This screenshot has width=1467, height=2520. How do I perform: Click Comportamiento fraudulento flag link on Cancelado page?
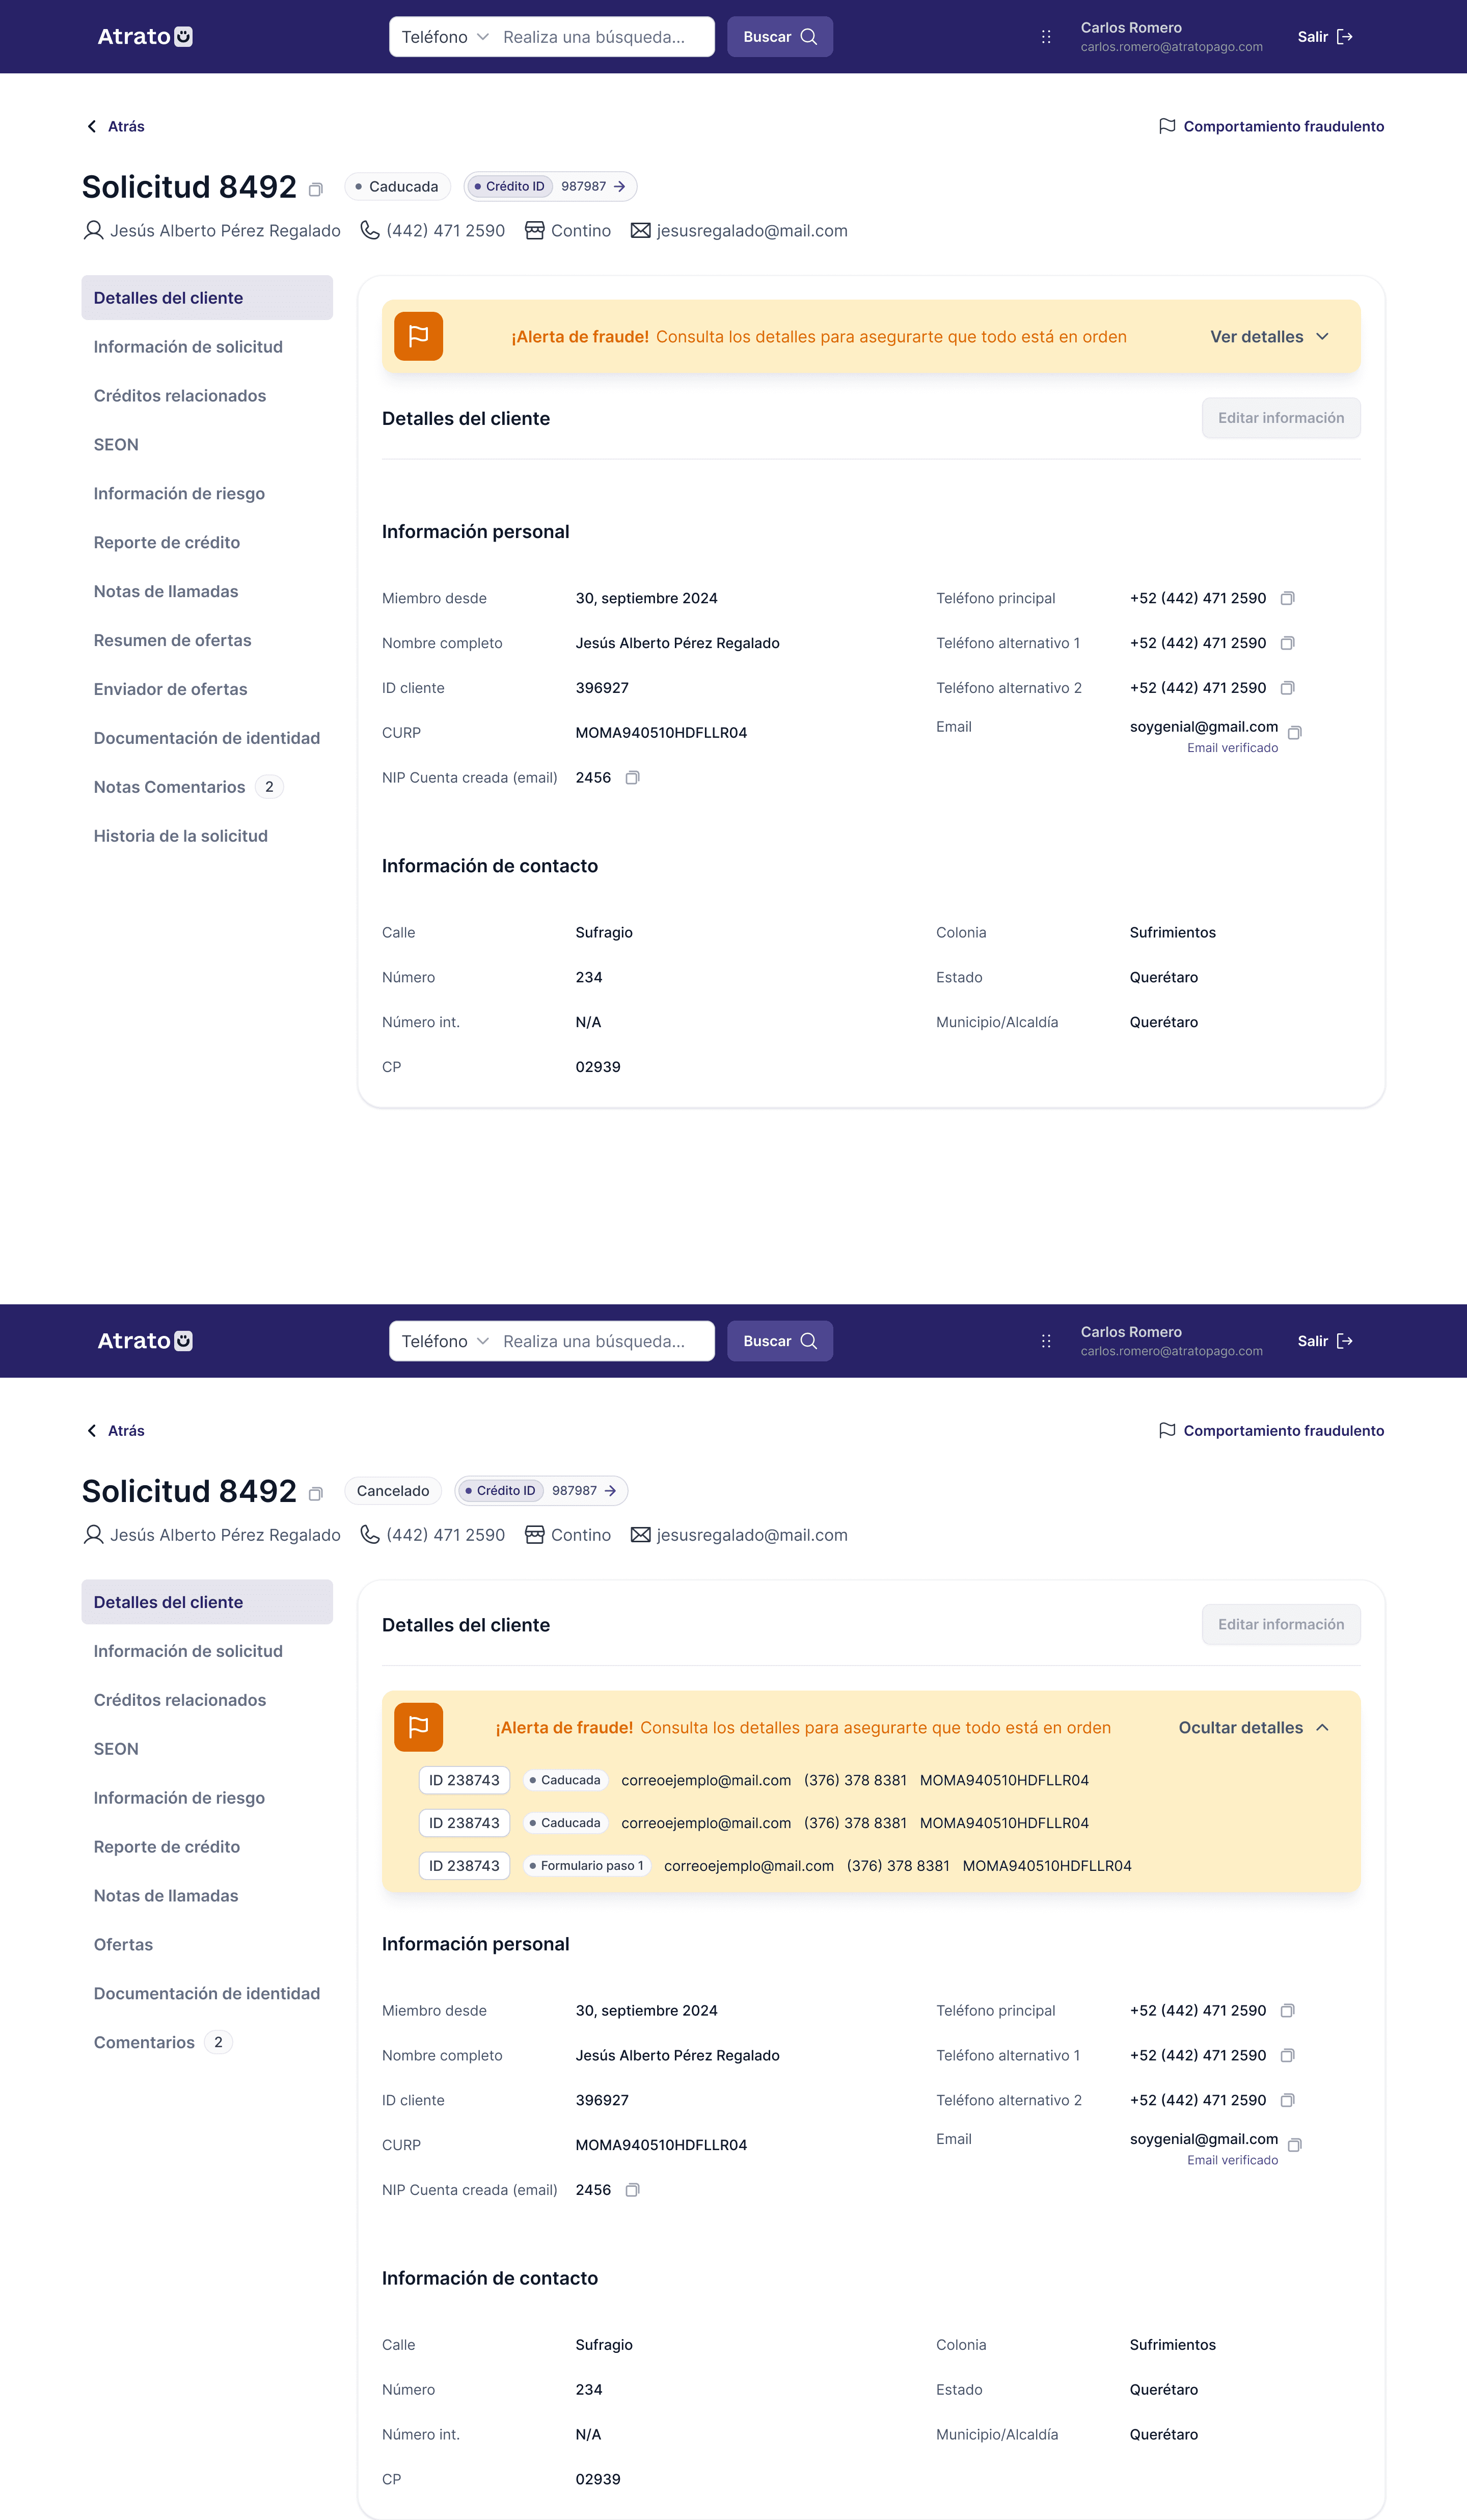(1271, 1430)
